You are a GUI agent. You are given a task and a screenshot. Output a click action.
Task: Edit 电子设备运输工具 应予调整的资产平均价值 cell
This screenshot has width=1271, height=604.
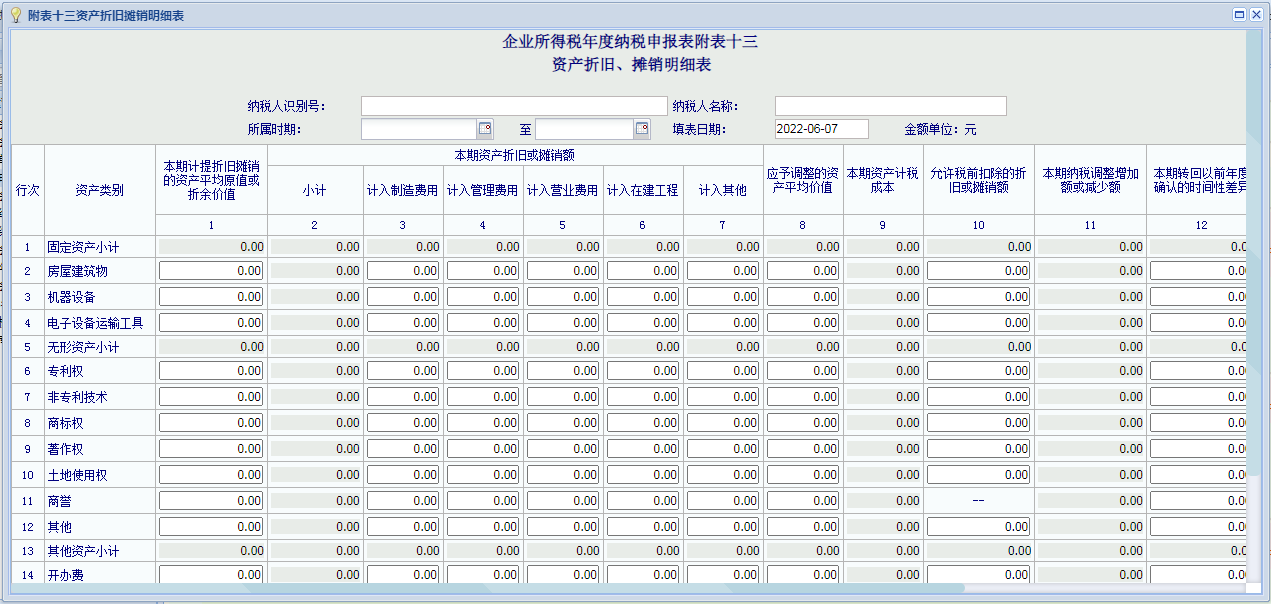coord(803,323)
